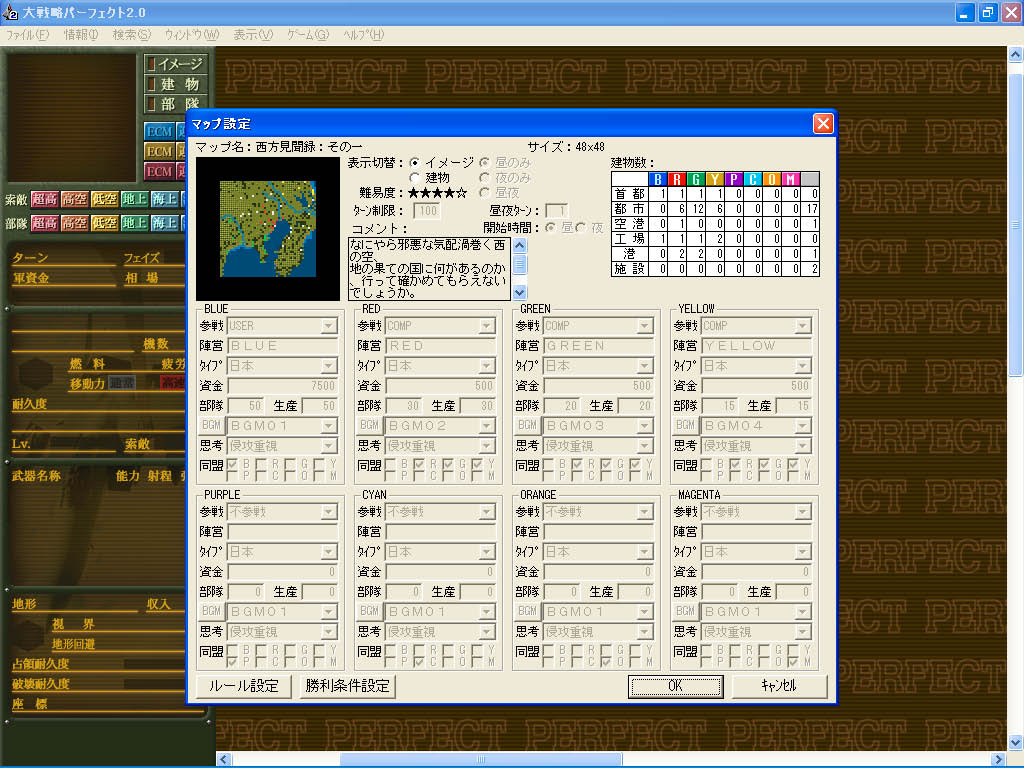Click the blue ECM icon in sidebar
The height and width of the screenshot is (768, 1024).
coord(159,131)
